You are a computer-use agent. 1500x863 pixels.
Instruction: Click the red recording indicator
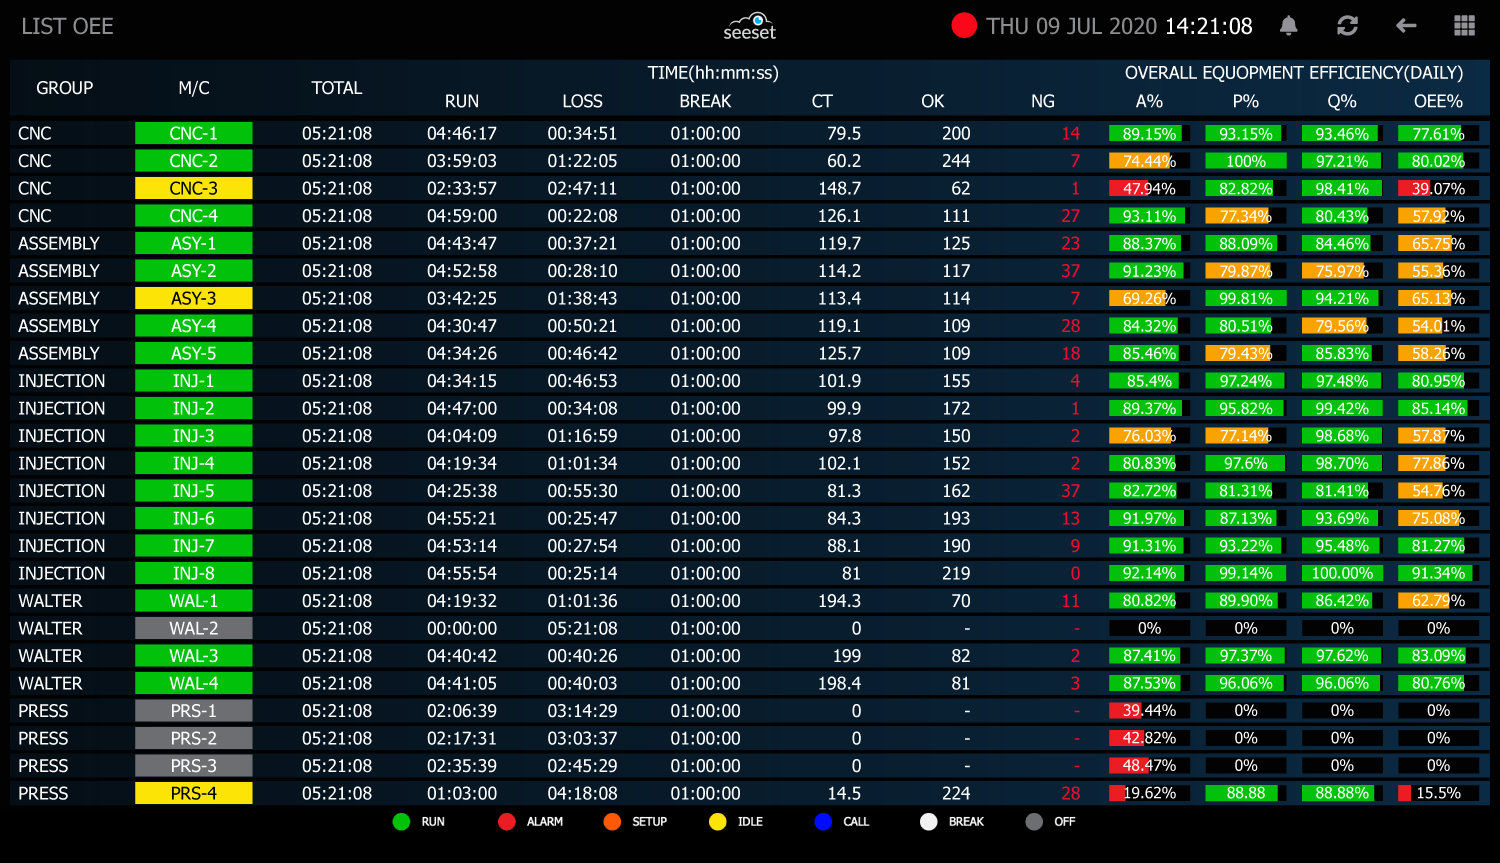point(963,25)
